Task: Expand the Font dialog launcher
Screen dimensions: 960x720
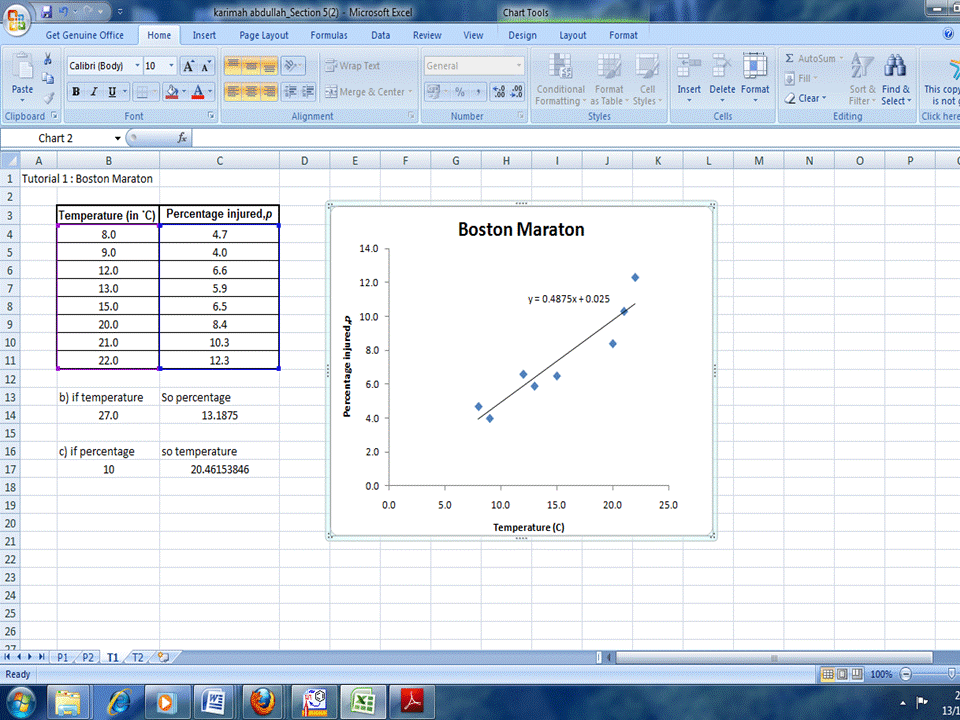Action: click(211, 115)
